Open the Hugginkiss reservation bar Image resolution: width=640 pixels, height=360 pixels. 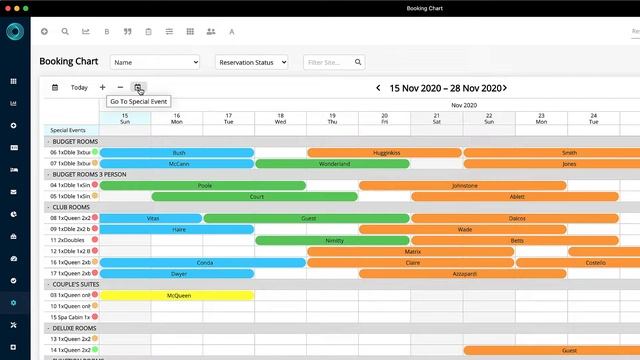(x=384, y=153)
